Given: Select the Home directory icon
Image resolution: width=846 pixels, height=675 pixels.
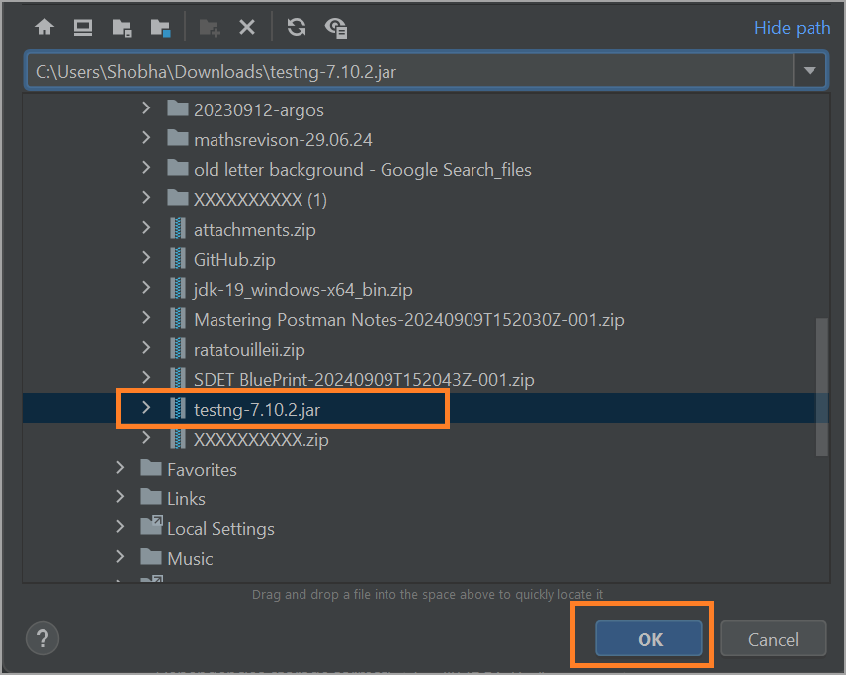Looking at the screenshot, I should click(44, 27).
